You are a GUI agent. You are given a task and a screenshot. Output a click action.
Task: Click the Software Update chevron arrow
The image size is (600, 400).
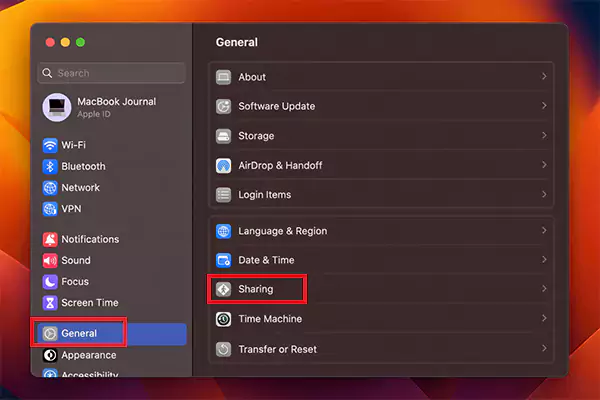[543, 106]
